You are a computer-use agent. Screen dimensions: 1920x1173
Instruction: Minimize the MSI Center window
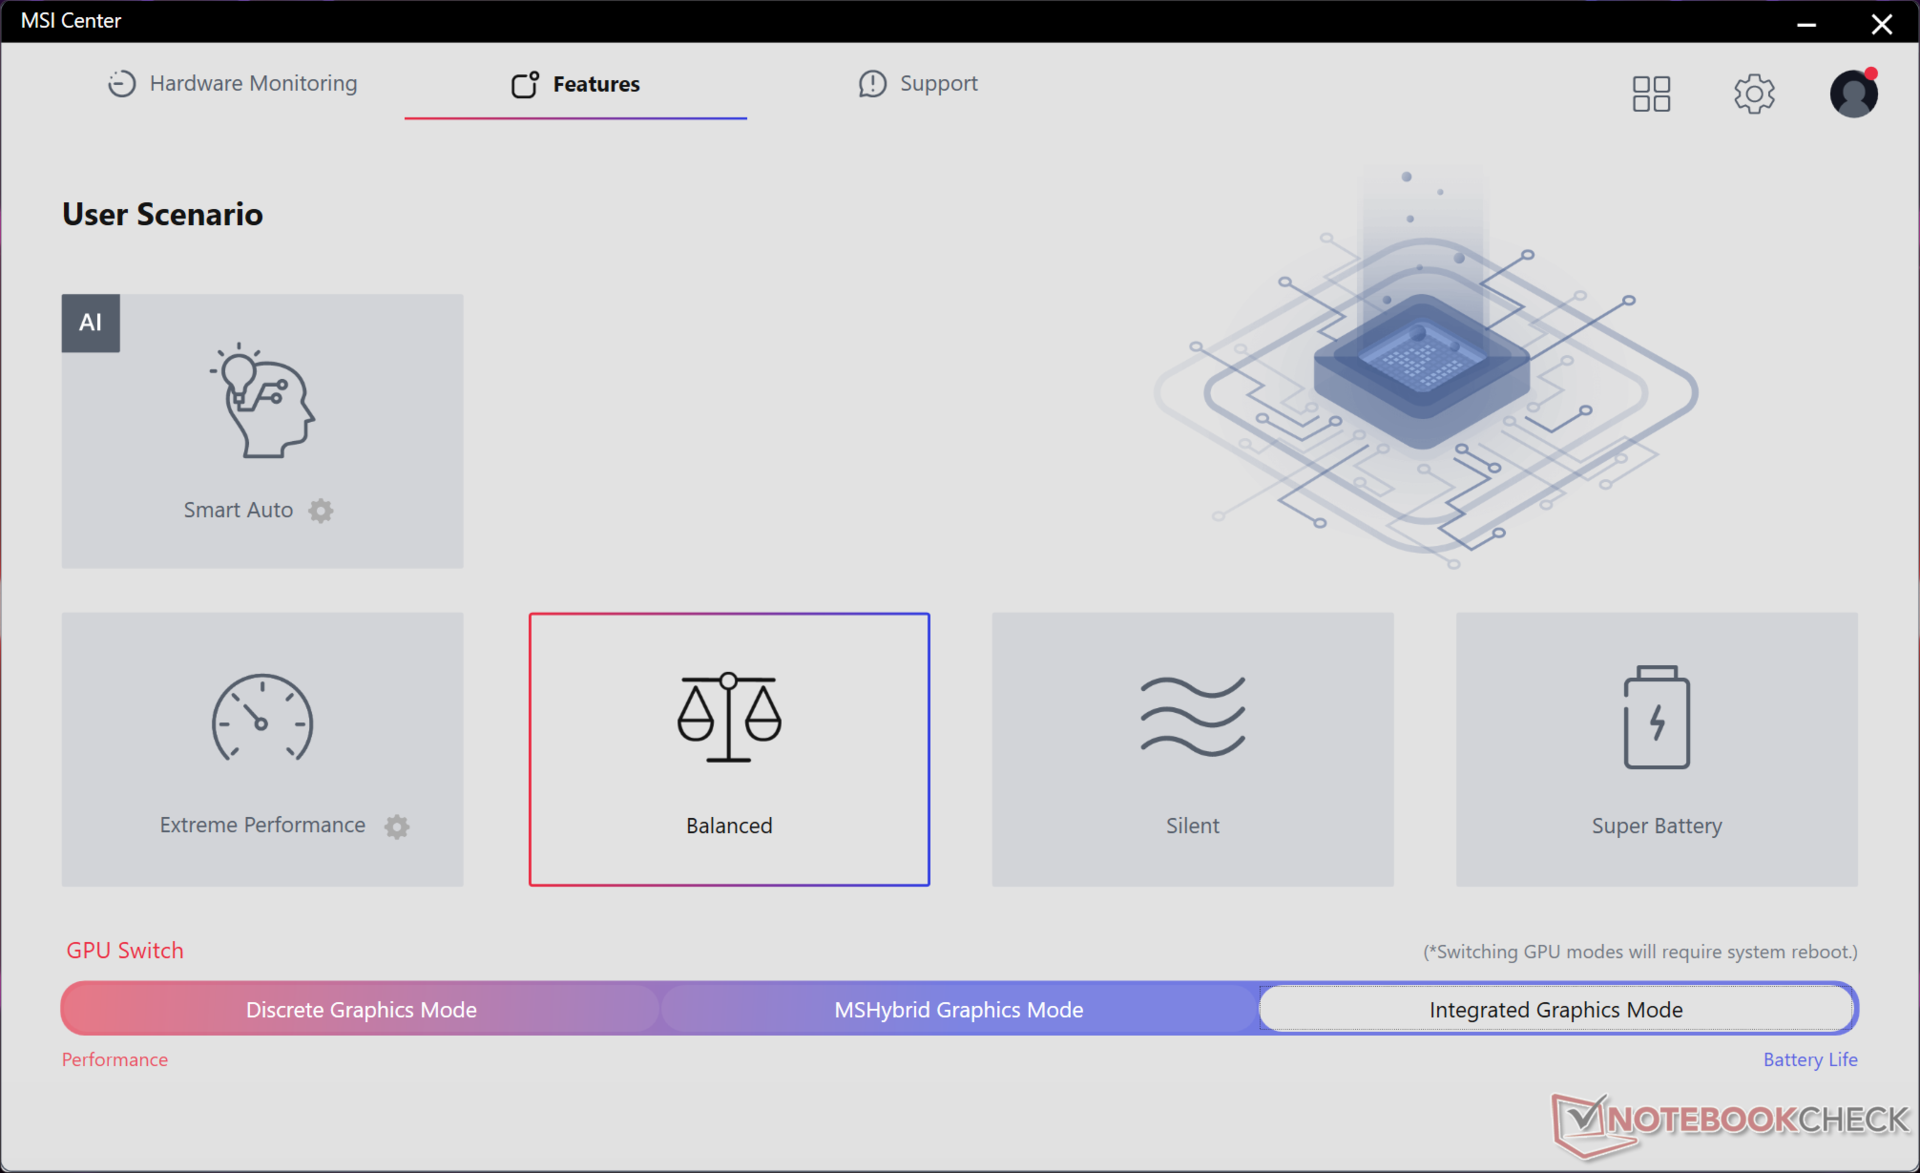point(1806,23)
